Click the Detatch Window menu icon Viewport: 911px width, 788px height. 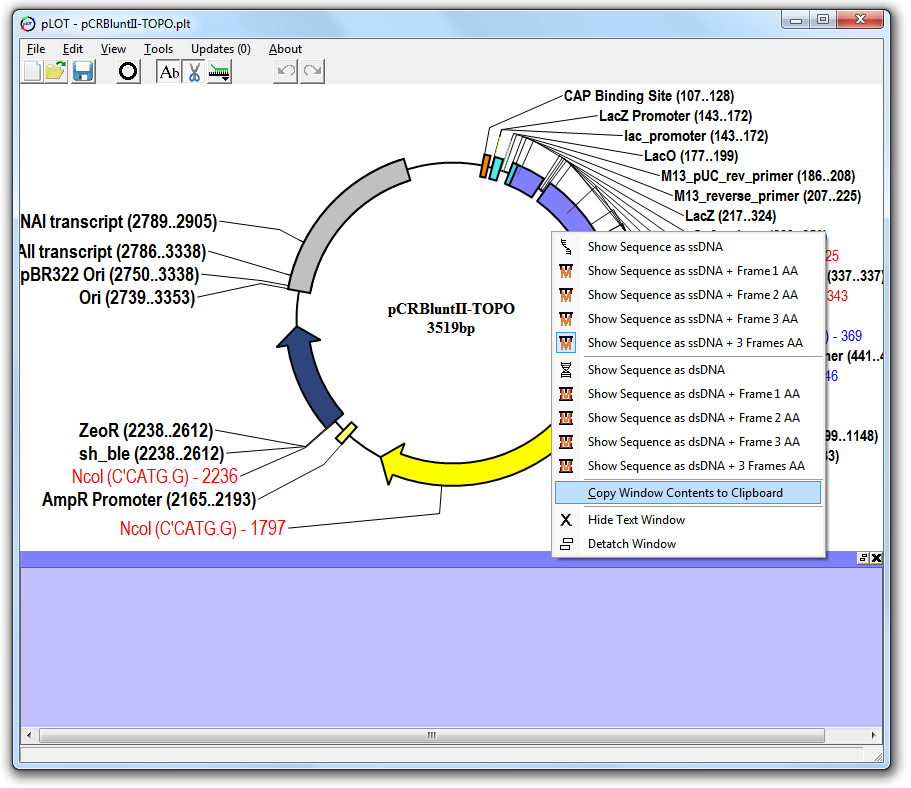pyautogui.click(x=566, y=544)
